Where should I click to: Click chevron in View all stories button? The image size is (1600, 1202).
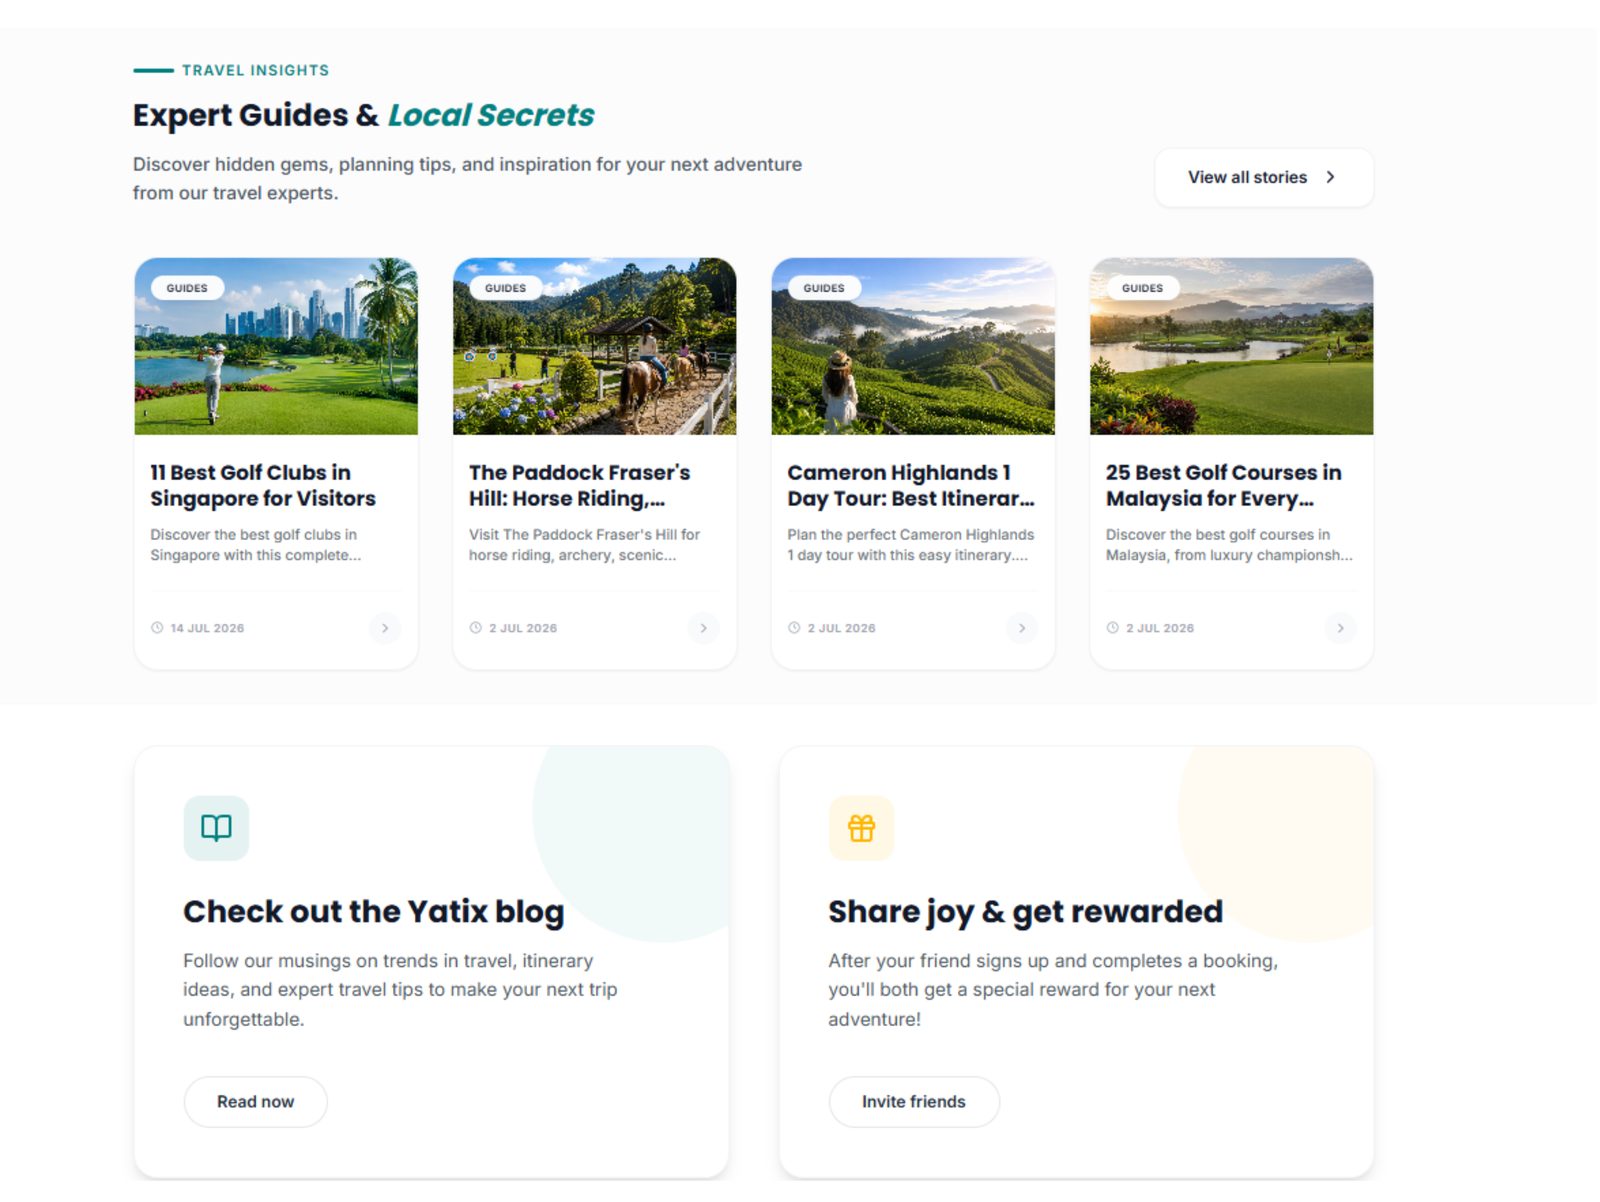1330,177
